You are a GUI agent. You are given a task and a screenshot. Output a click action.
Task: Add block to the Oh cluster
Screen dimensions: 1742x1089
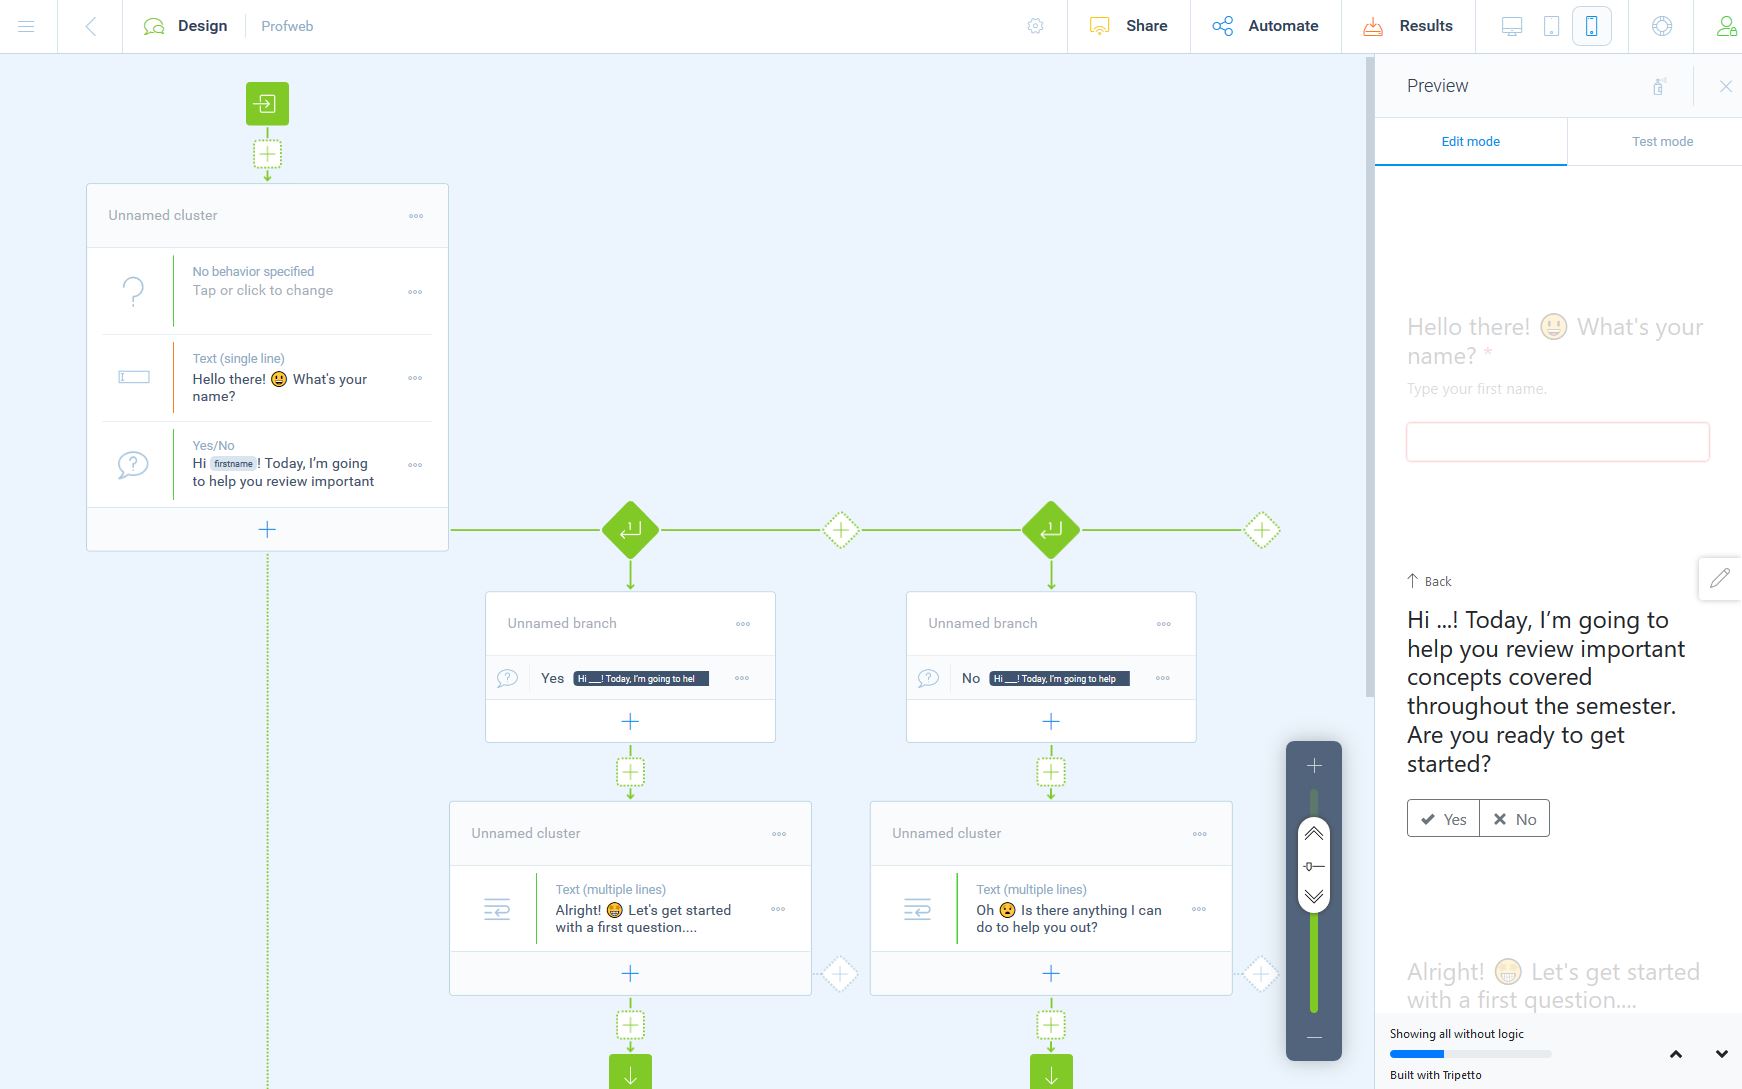[1051, 973]
